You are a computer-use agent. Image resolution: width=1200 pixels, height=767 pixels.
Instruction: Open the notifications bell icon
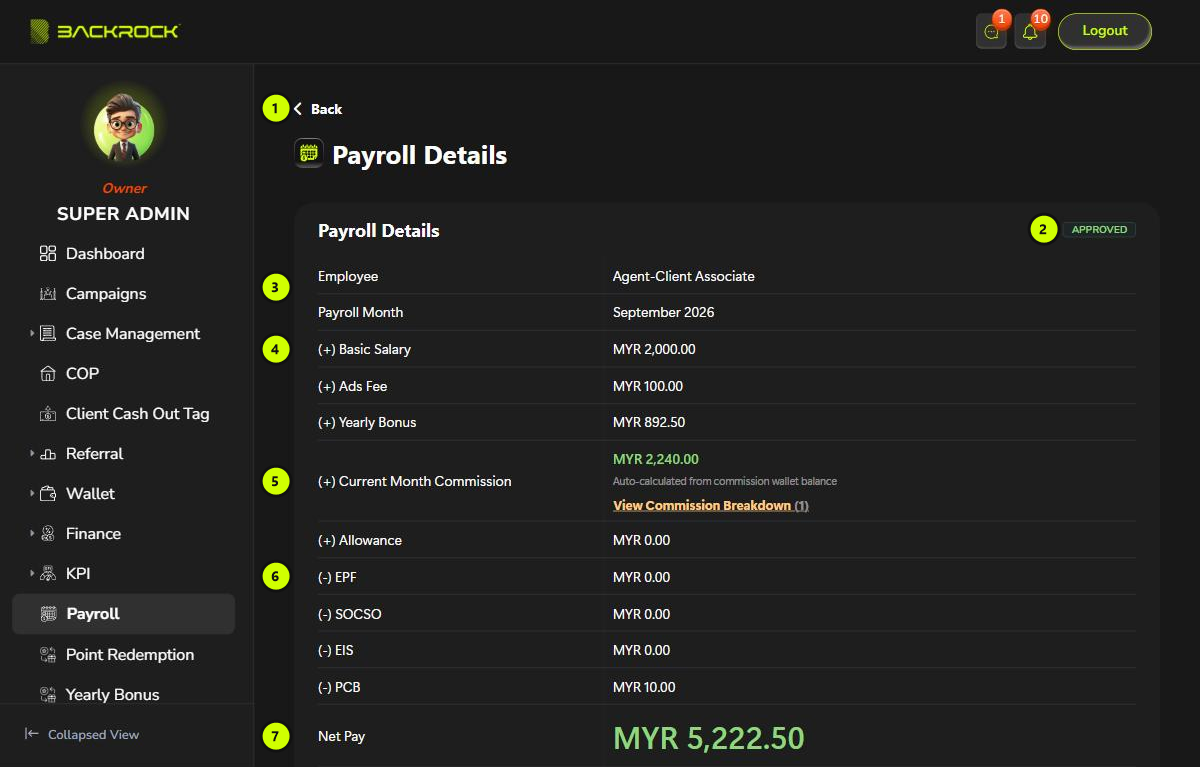pos(1030,31)
